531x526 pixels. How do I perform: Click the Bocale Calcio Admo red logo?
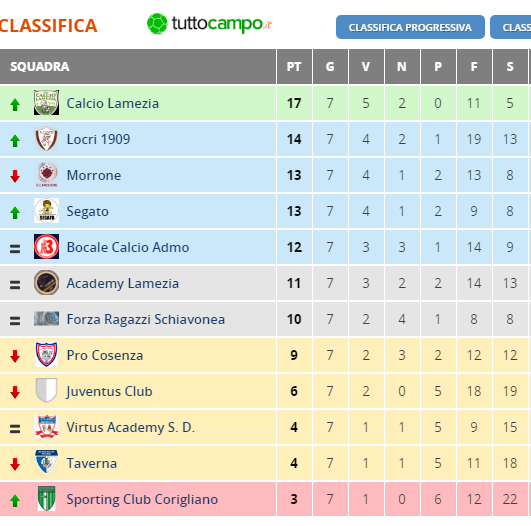[46, 247]
